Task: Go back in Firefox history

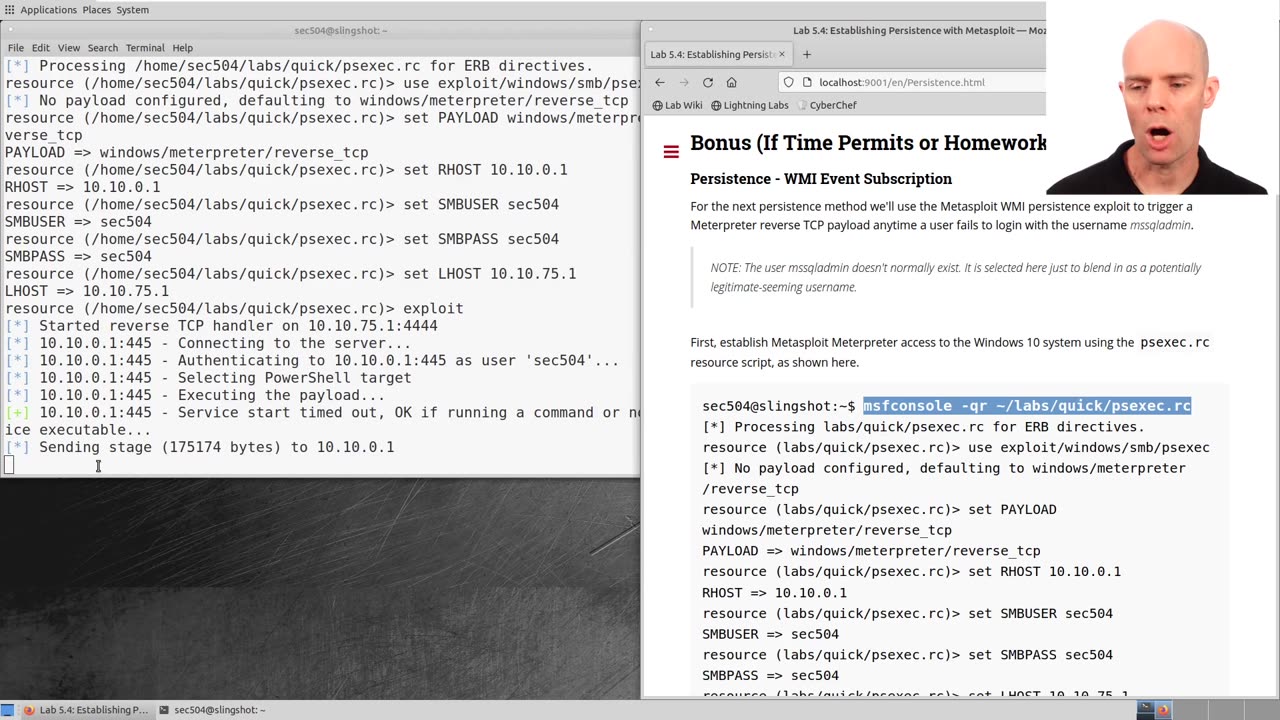Action: click(659, 82)
